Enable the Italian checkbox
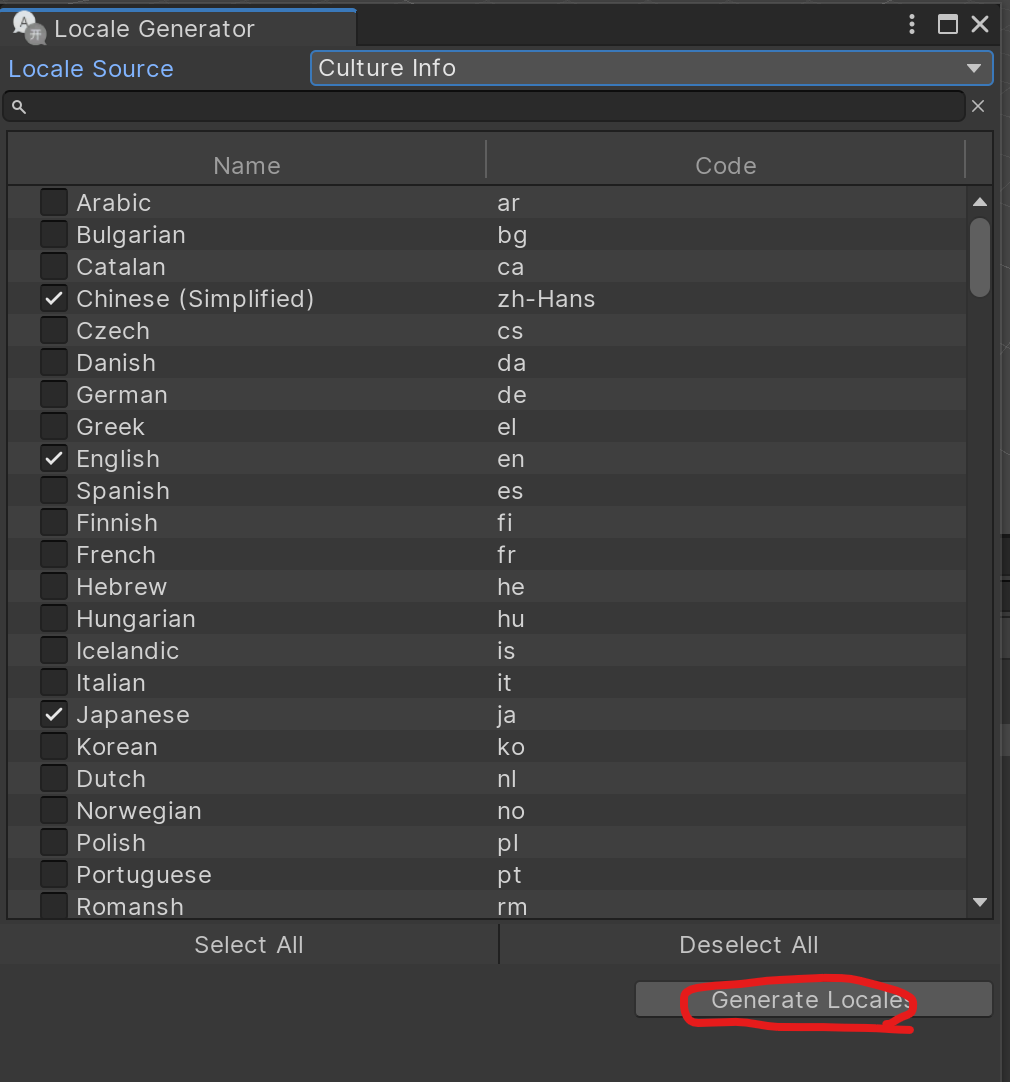Image resolution: width=1010 pixels, height=1082 pixels. [x=54, y=682]
